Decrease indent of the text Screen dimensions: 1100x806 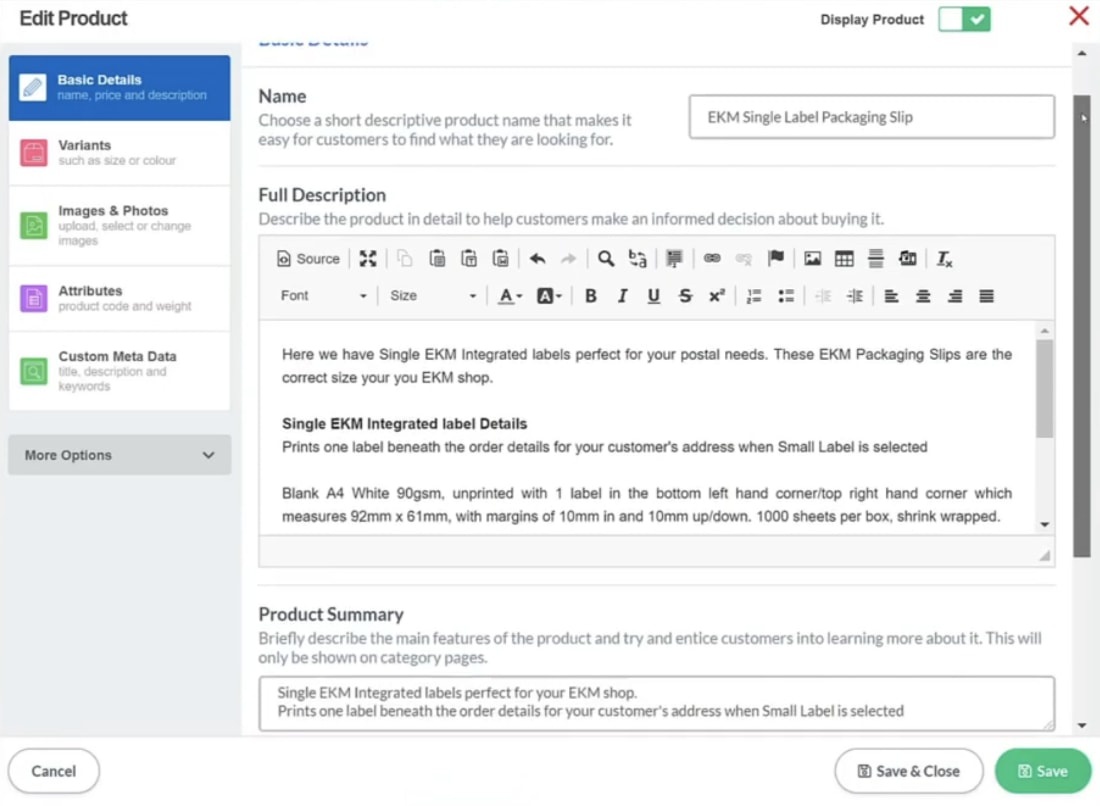(x=823, y=296)
